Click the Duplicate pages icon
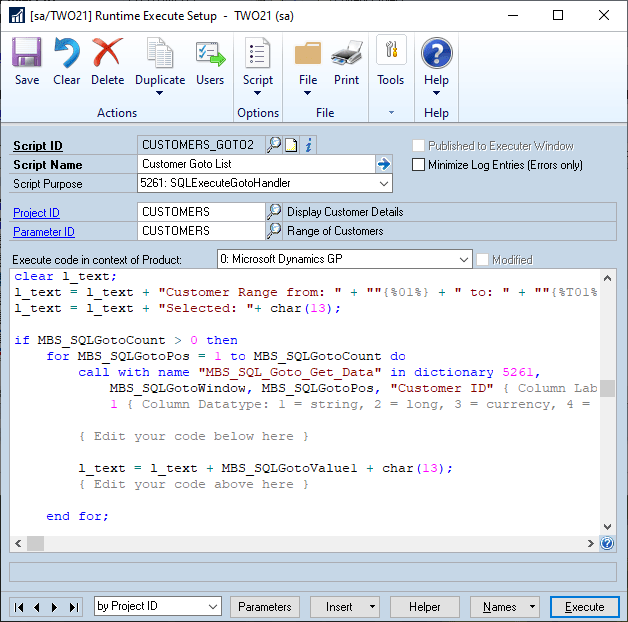628x622 pixels. [x=160, y=52]
